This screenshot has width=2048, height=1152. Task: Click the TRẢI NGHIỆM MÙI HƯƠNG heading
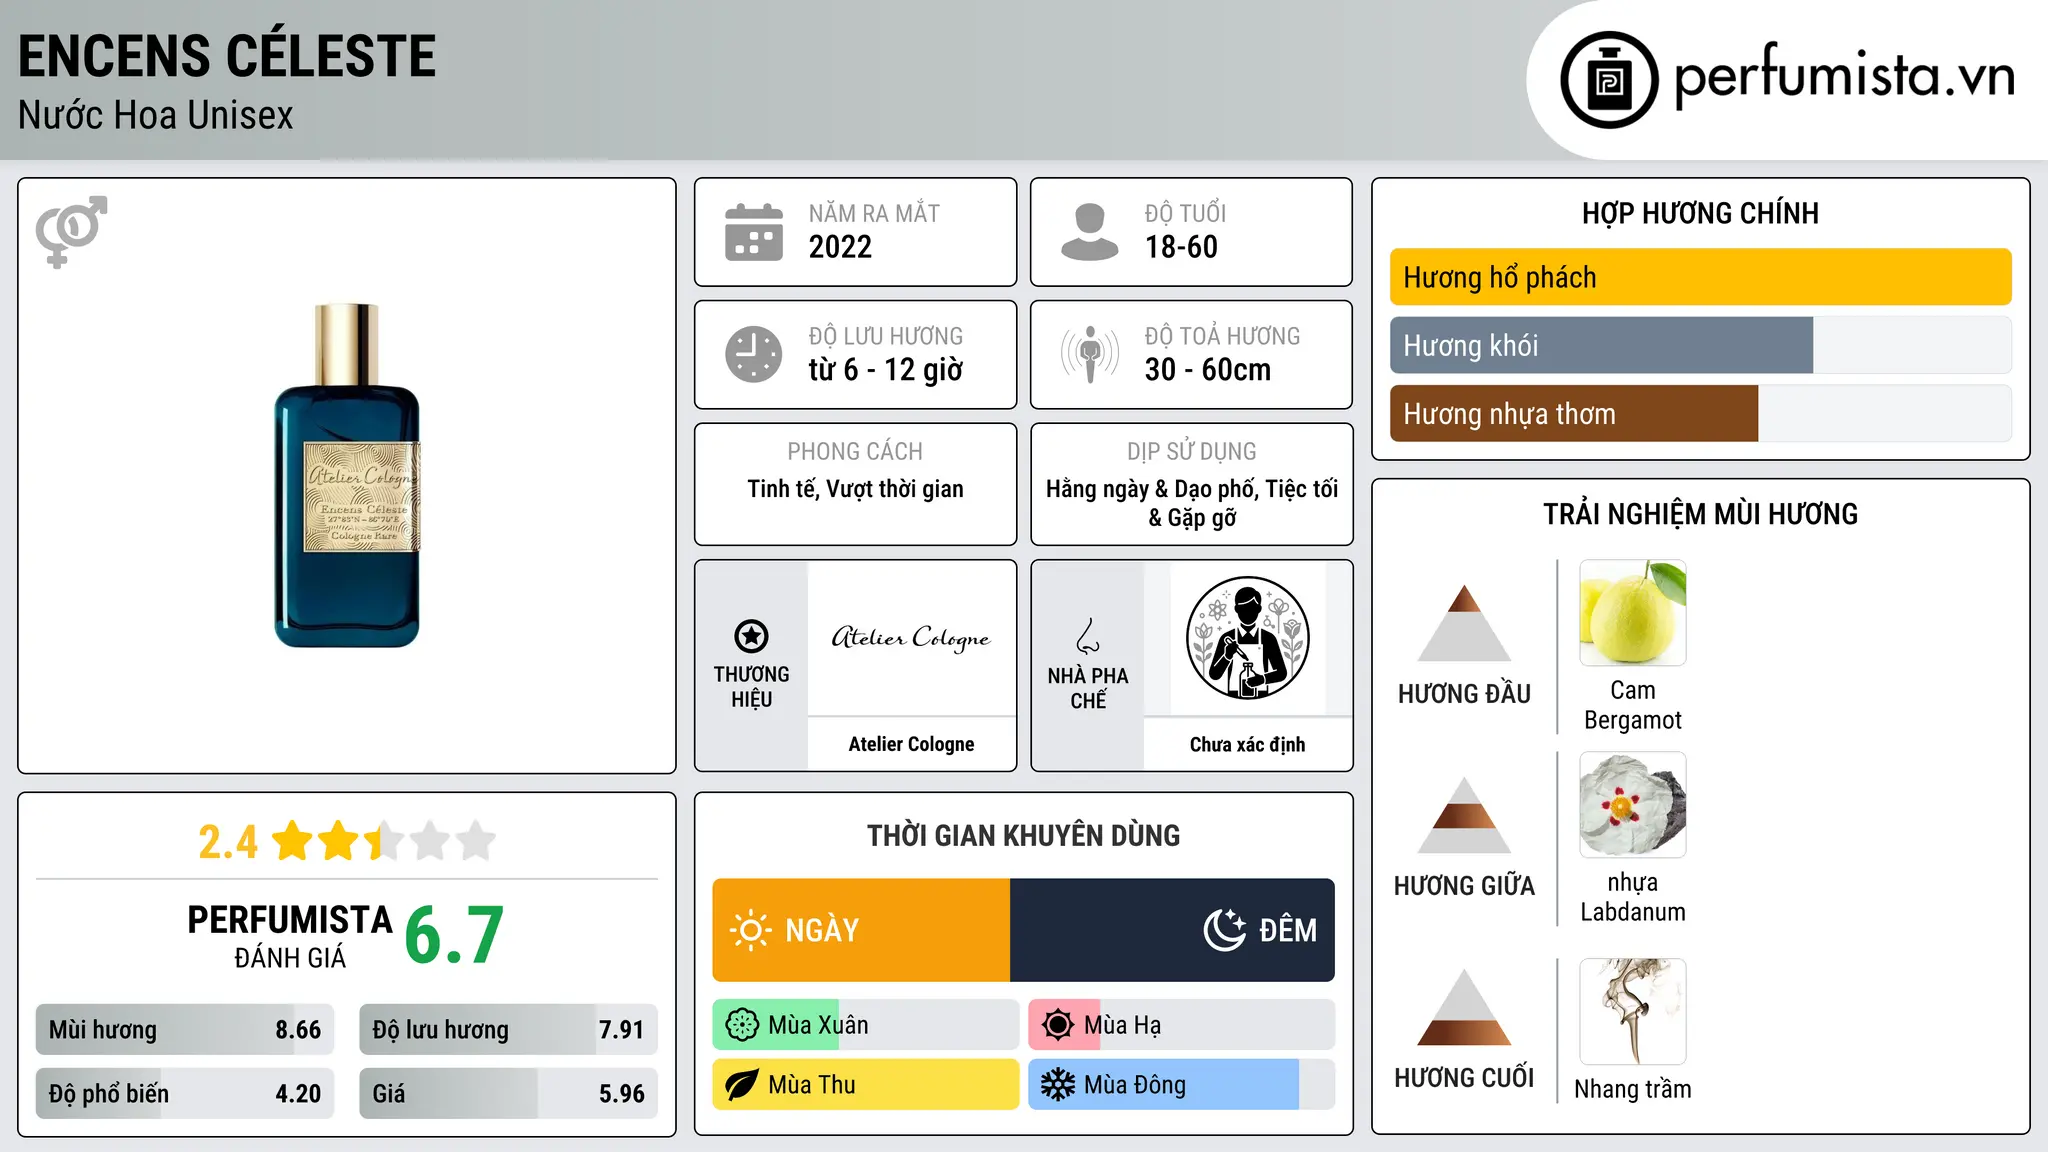(1700, 514)
